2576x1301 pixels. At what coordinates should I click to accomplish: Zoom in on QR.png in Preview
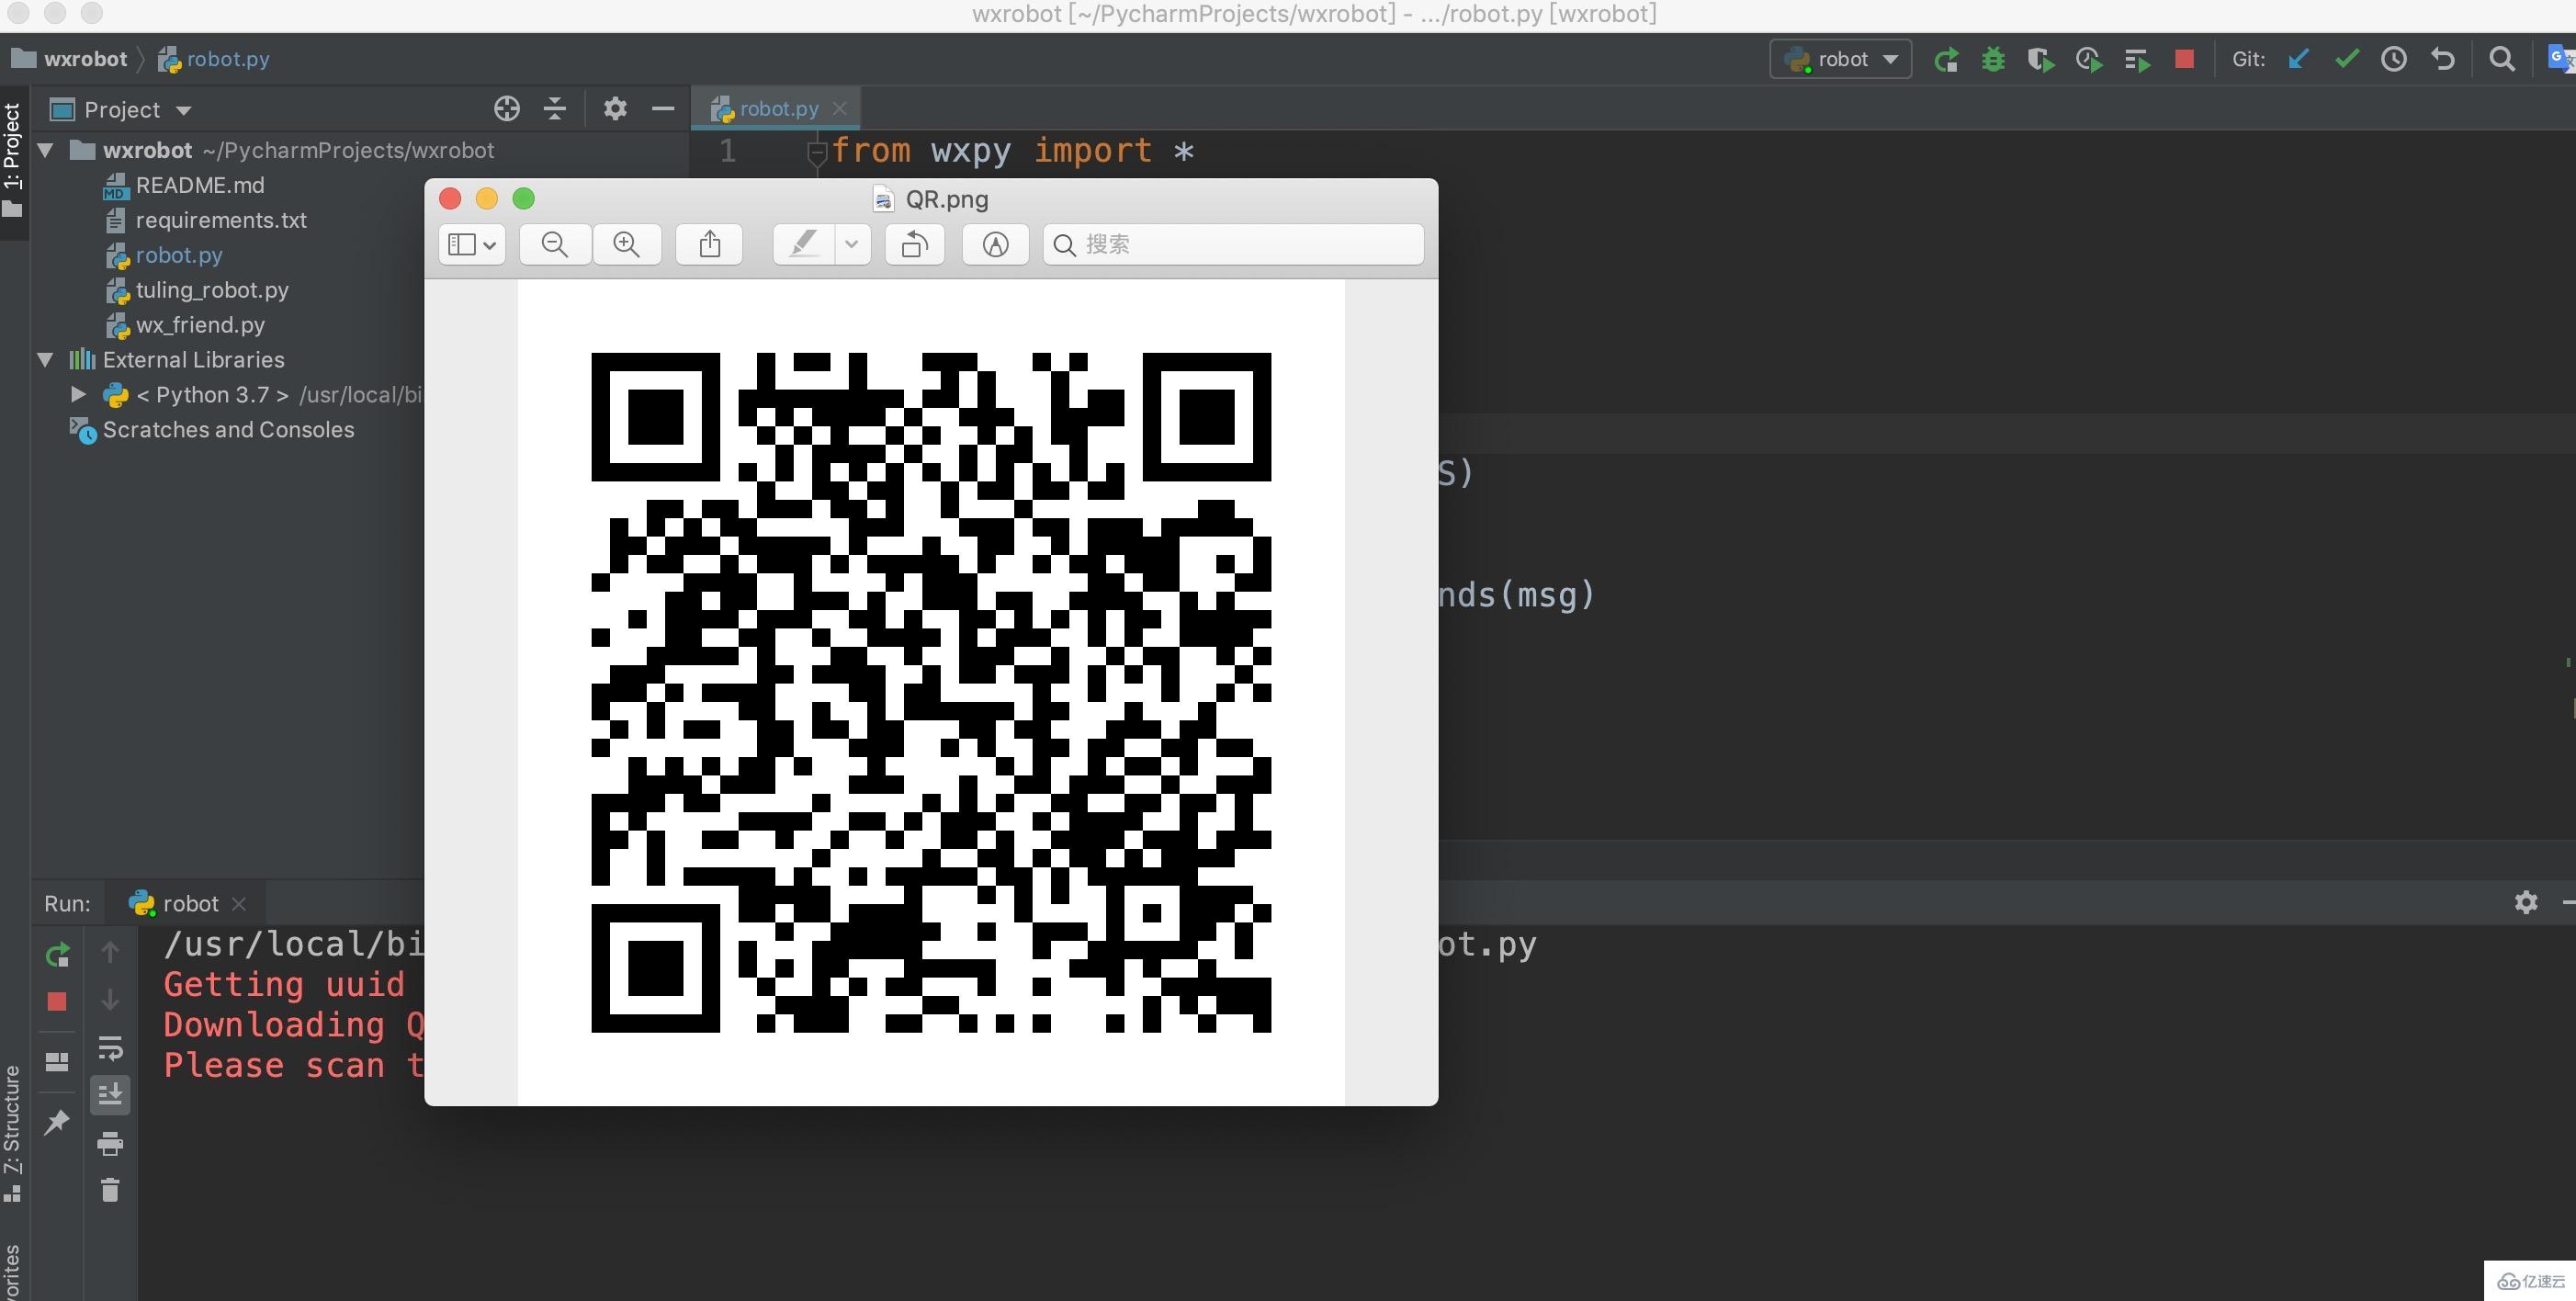tap(627, 245)
